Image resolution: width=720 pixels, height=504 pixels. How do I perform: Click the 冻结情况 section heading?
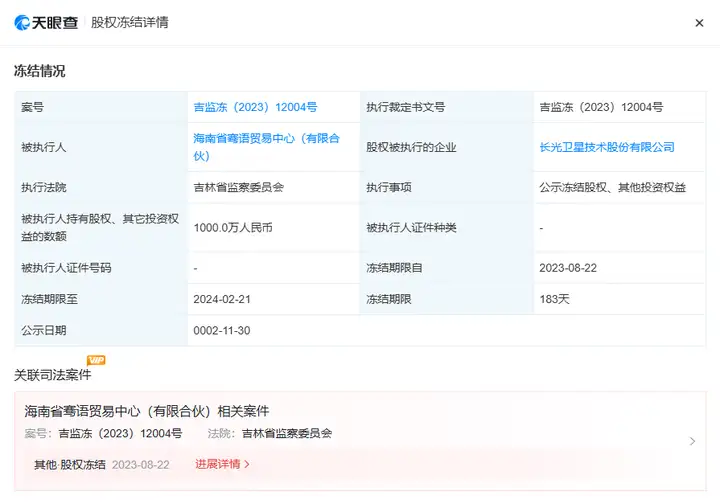[39, 71]
